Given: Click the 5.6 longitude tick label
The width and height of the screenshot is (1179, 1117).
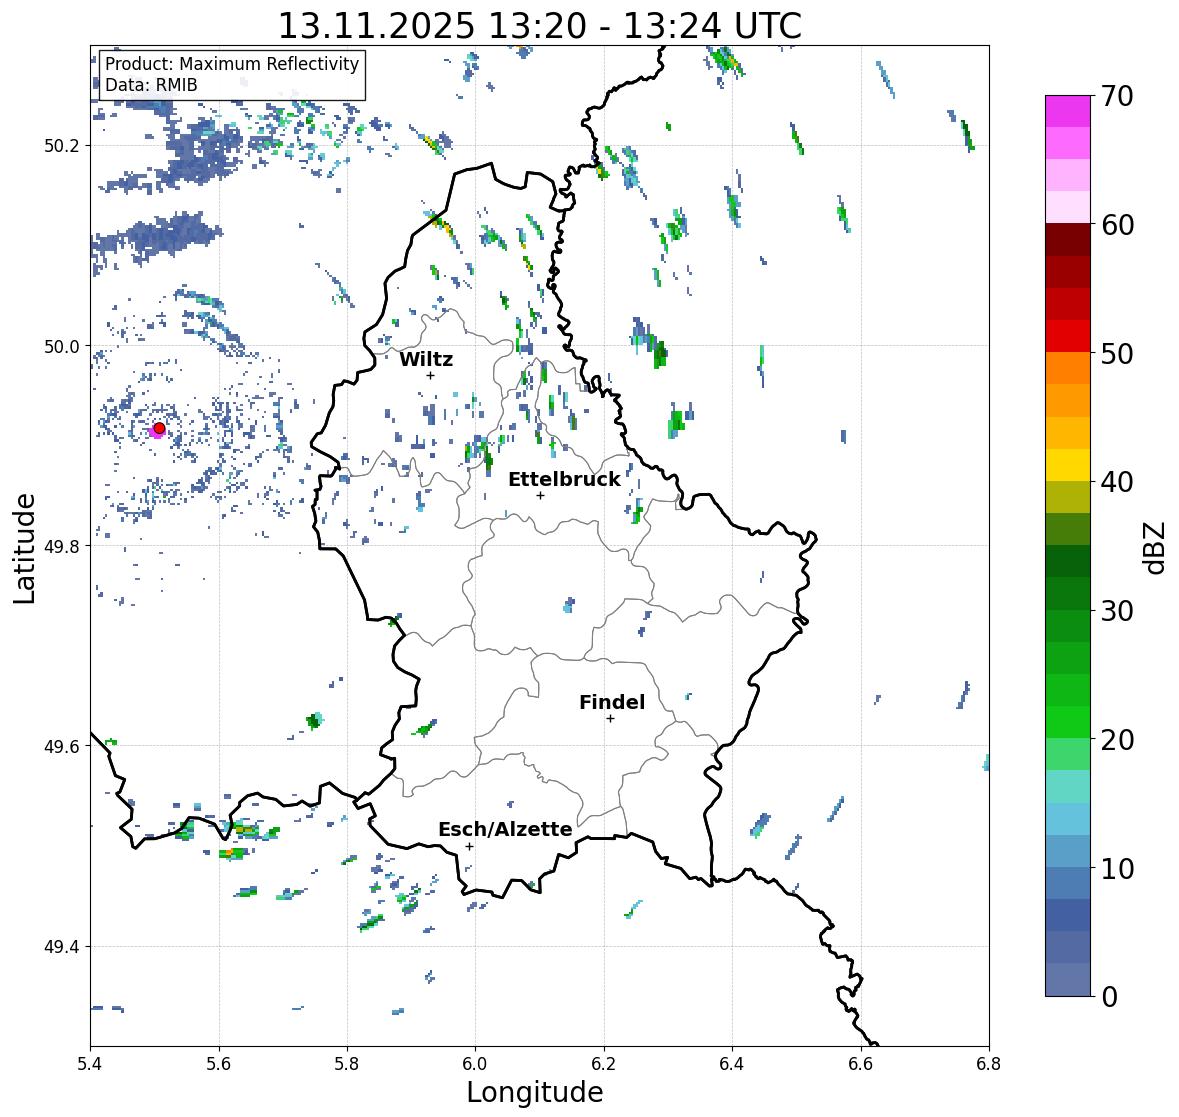Looking at the screenshot, I should point(219,1064).
